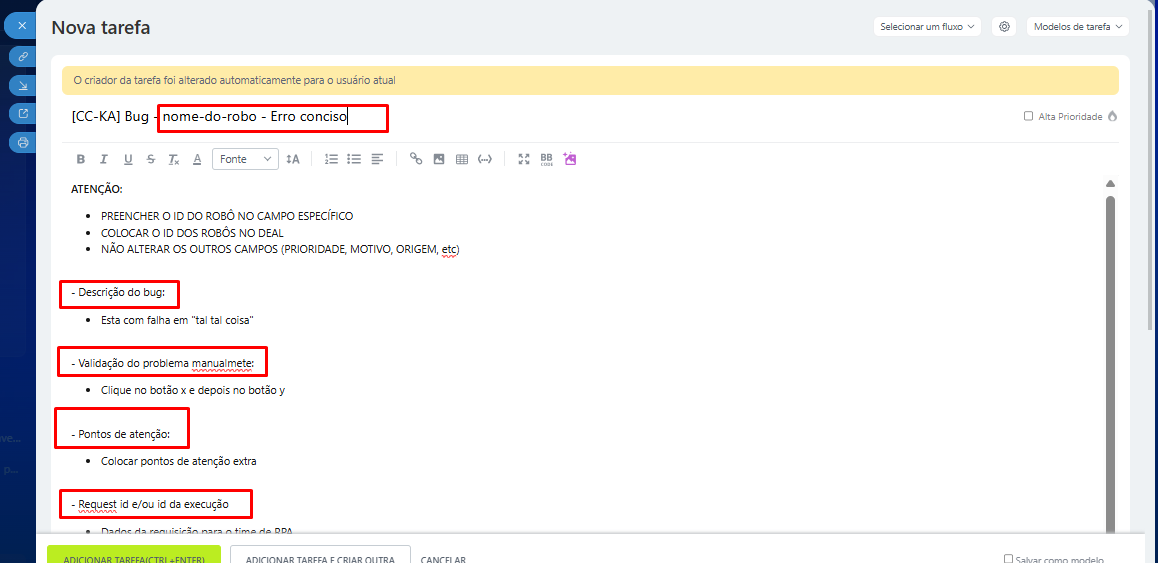Print the task using the side panel icon
Screen dimensions: 1158x563
point(23,142)
